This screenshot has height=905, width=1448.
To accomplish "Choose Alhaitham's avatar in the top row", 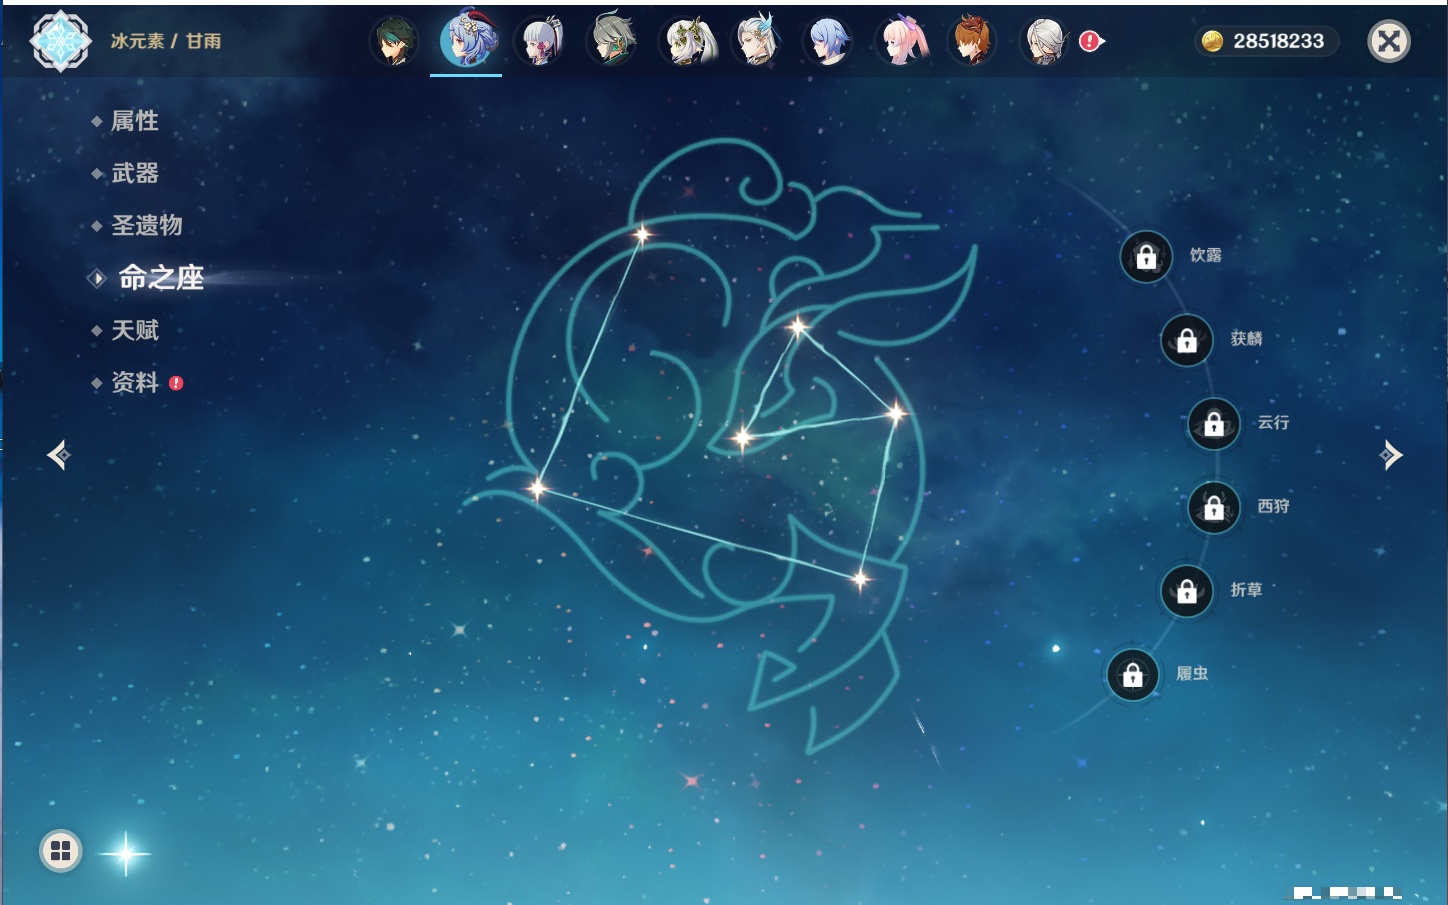I will (612, 42).
